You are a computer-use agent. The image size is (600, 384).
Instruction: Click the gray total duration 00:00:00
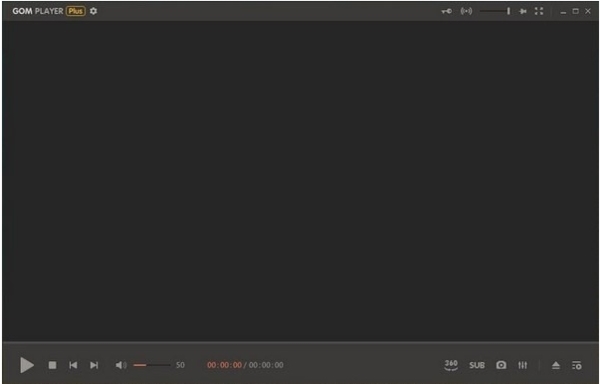(x=266, y=365)
